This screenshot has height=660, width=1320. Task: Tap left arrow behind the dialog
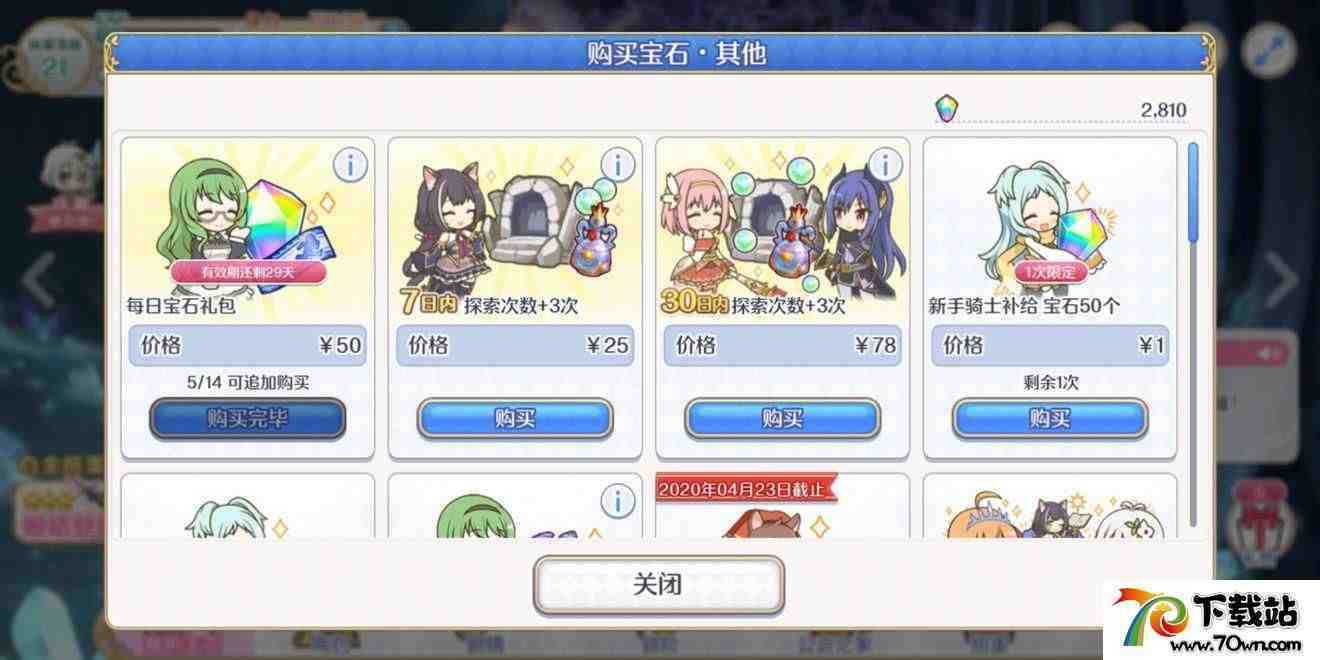tap(40, 280)
